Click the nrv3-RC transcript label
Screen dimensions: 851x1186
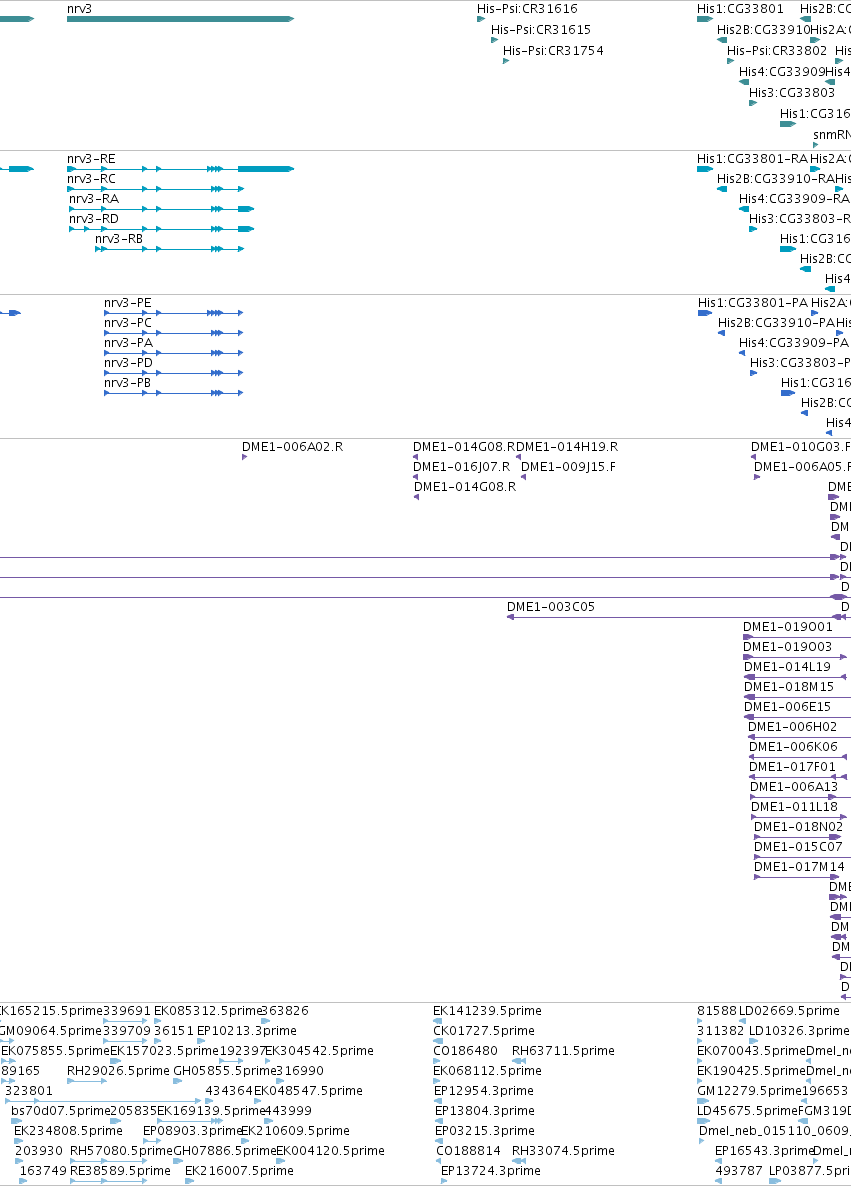pyautogui.click(x=91, y=179)
